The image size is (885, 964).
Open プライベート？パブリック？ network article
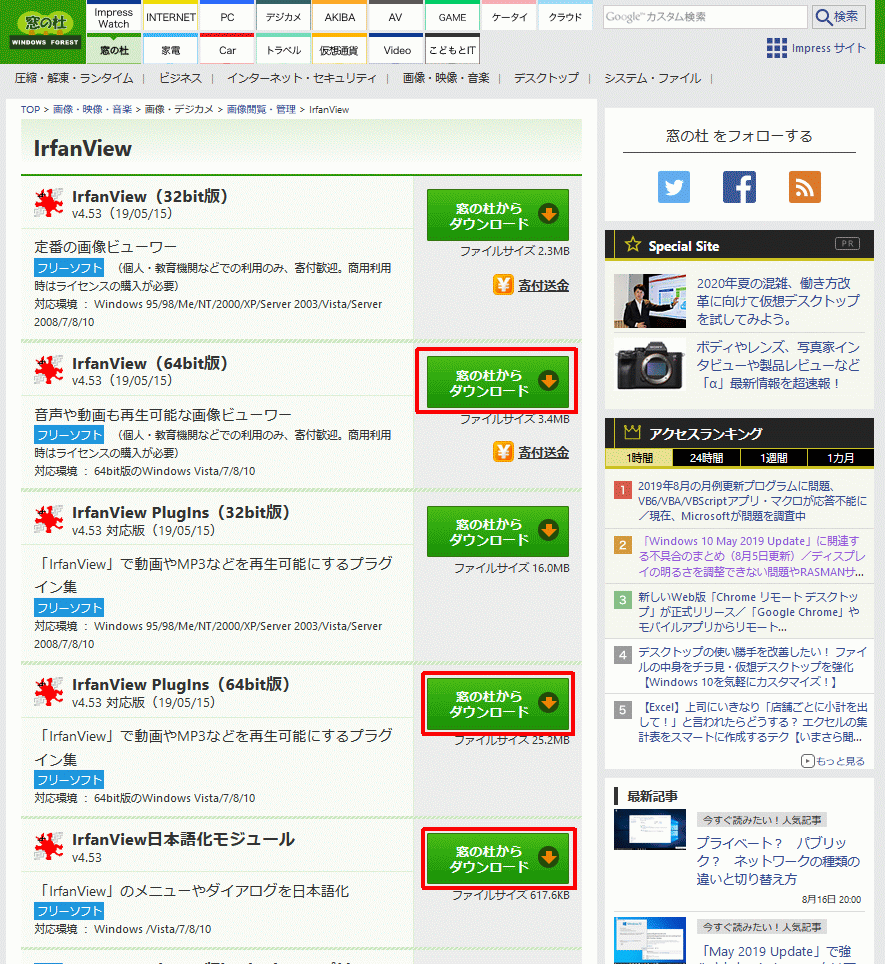click(777, 861)
